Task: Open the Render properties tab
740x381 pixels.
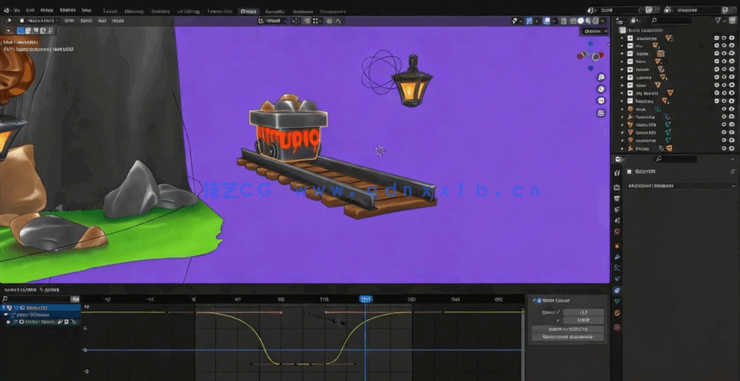Action: 617,187
